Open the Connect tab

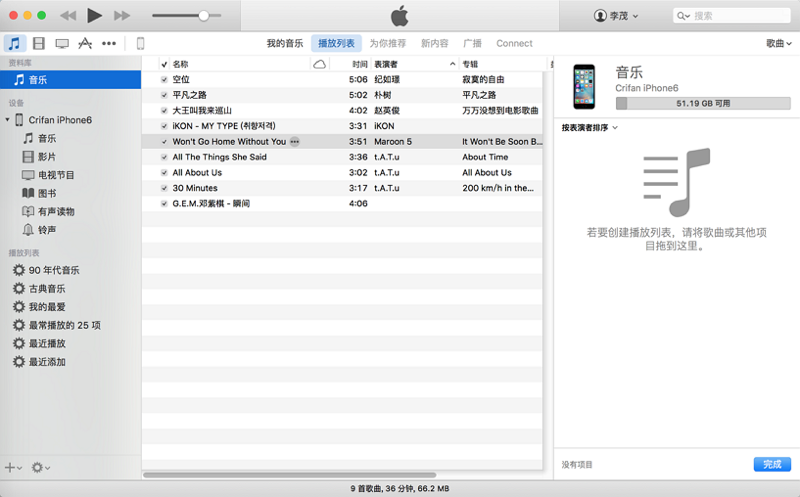tap(514, 43)
